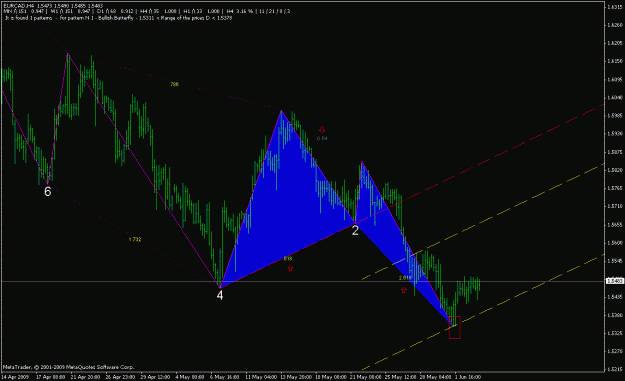Select the red dashed channel line

click(x=480, y=163)
